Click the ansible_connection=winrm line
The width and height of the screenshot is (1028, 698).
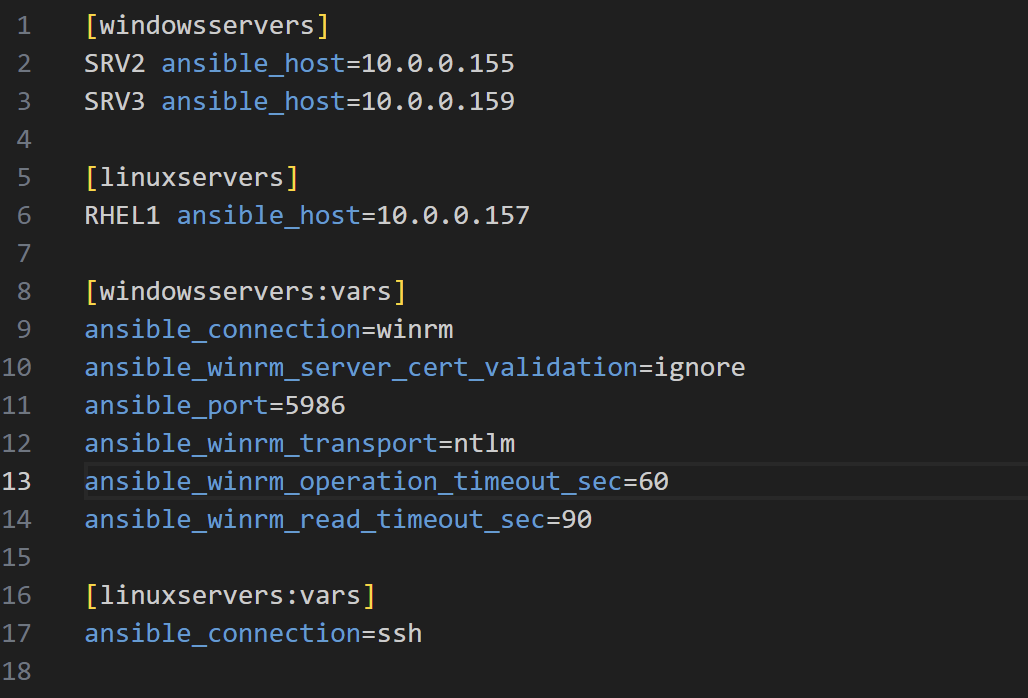point(269,330)
